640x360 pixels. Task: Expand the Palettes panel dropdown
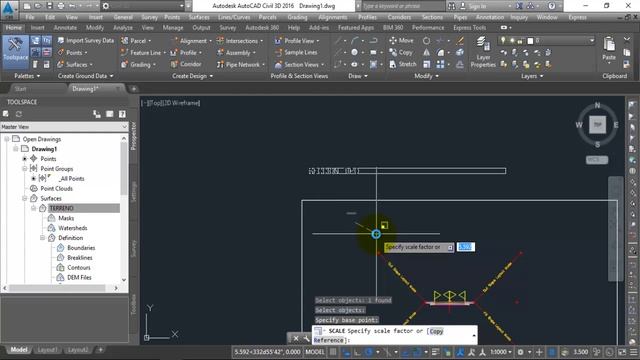(x=27, y=76)
